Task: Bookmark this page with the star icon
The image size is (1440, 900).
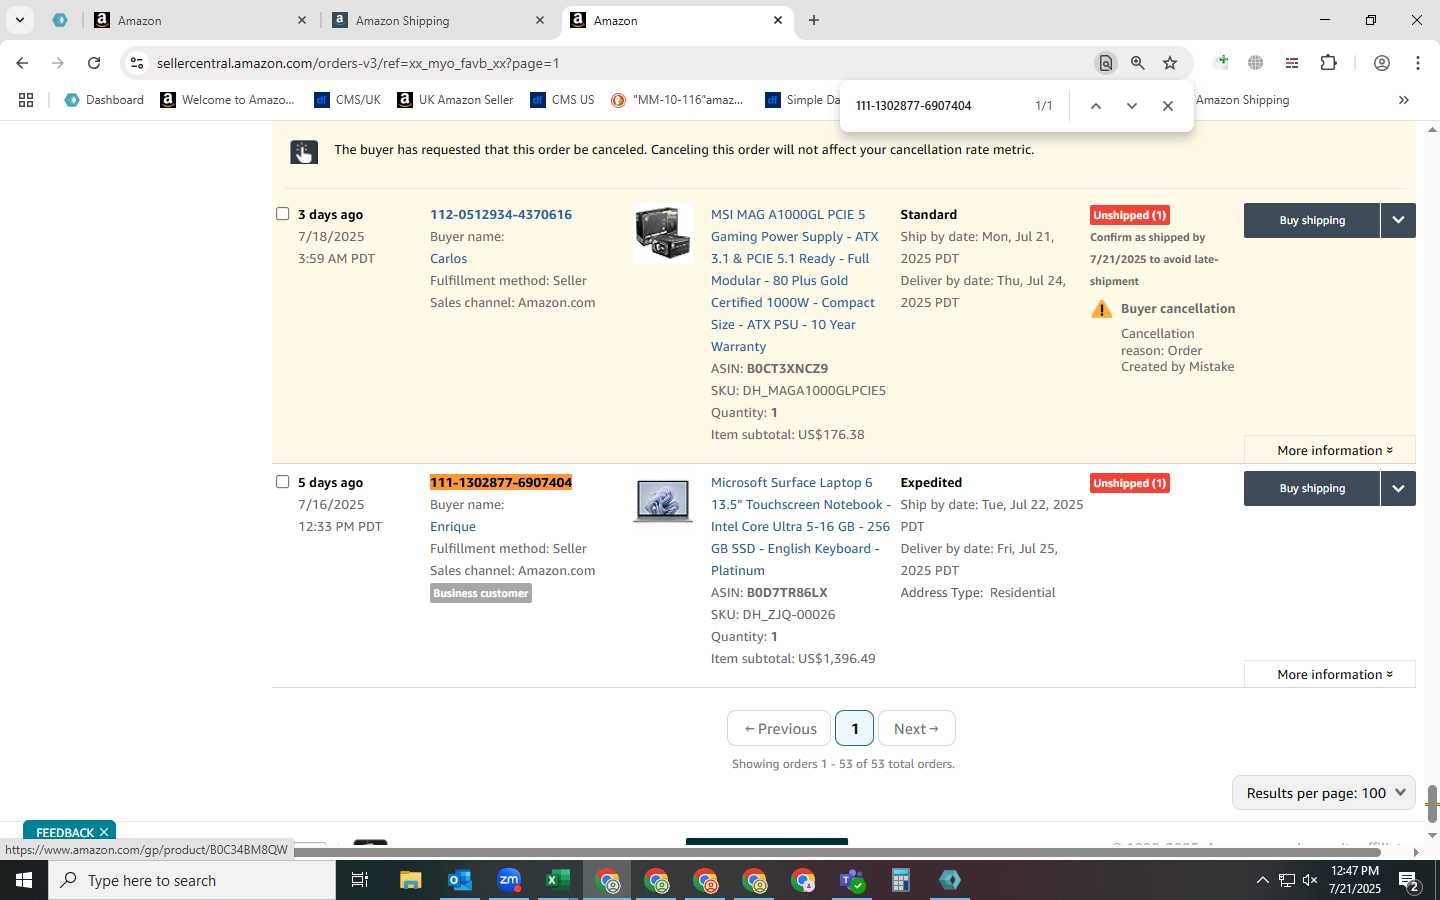Action: point(1170,63)
